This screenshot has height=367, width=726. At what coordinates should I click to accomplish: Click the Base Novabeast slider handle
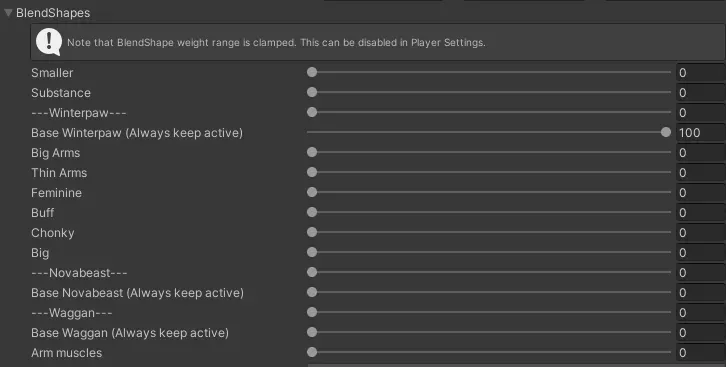pos(312,292)
